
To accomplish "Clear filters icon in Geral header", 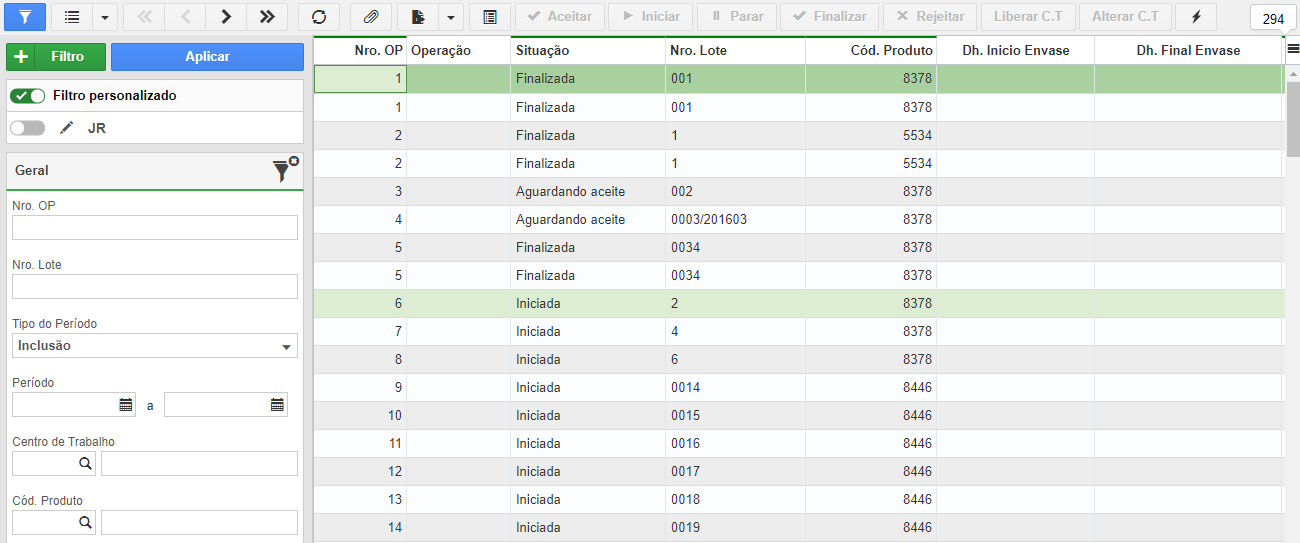I will pyautogui.click(x=285, y=170).
